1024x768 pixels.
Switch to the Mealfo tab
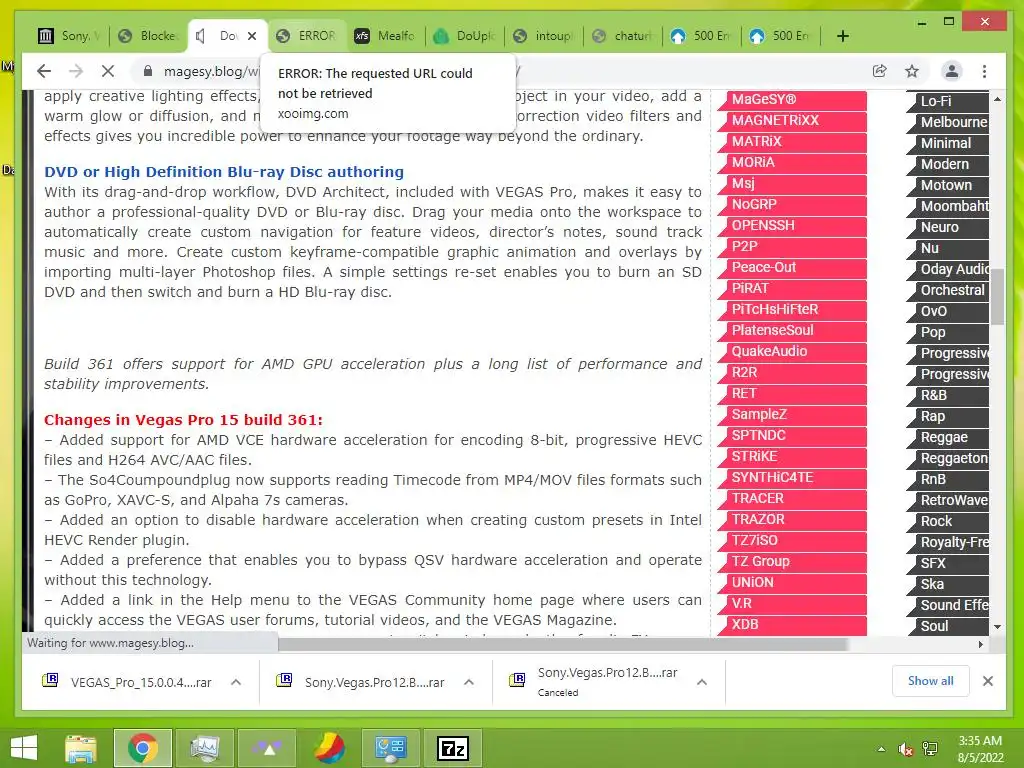click(x=386, y=36)
